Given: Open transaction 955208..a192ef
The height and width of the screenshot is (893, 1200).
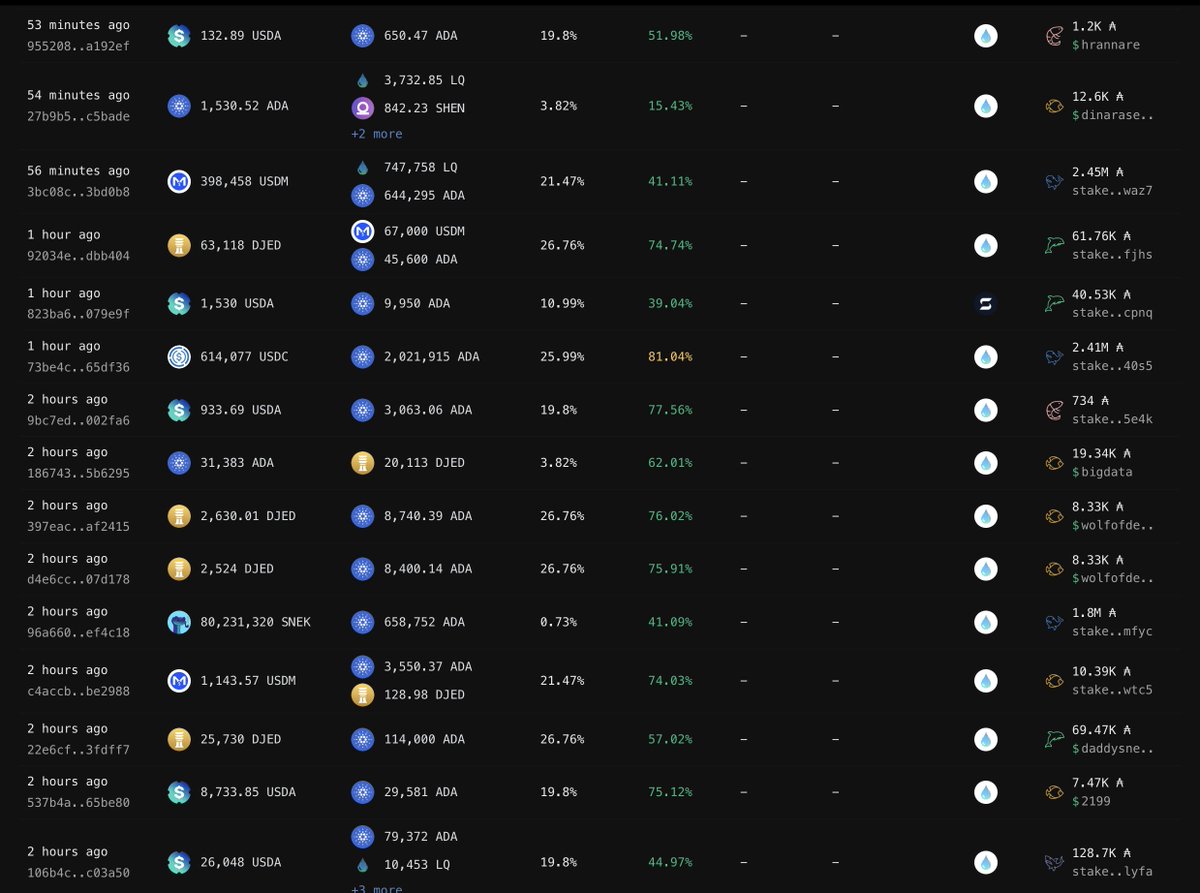Looking at the screenshot, I should 78,46.
